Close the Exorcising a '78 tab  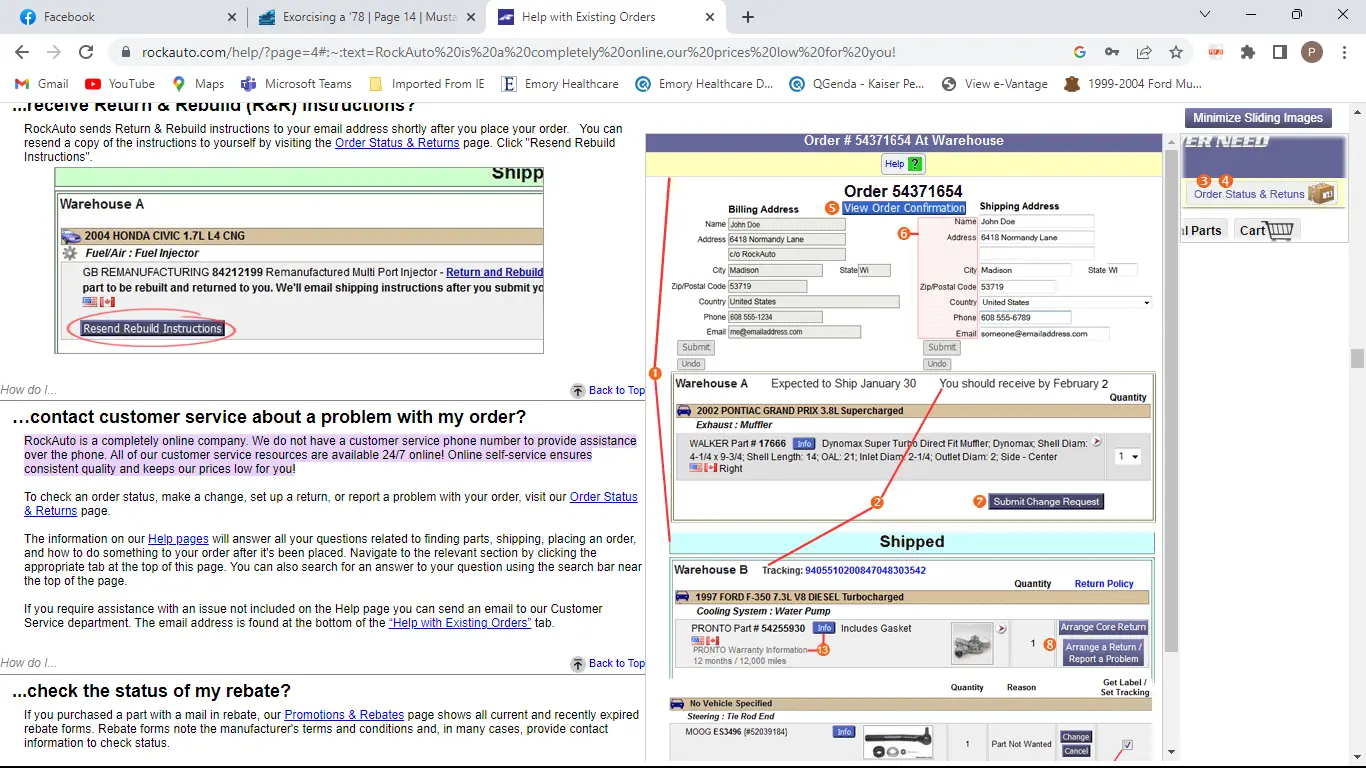471,17
